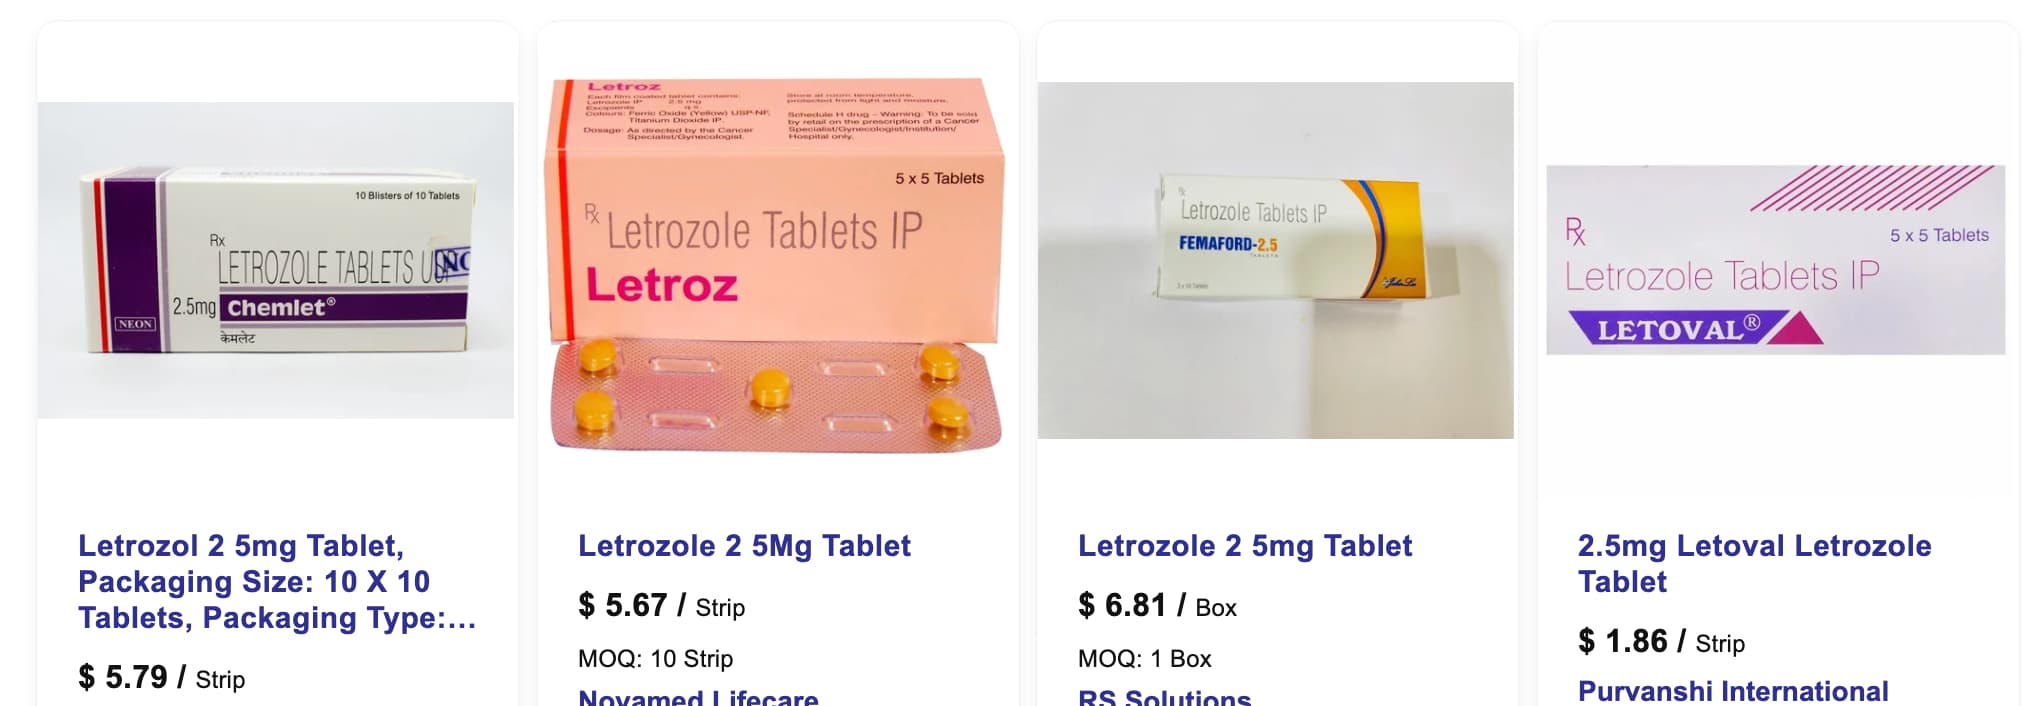Open the Femaford-2.5 box product image
2022x706 pixels.
coord(1276,260)
